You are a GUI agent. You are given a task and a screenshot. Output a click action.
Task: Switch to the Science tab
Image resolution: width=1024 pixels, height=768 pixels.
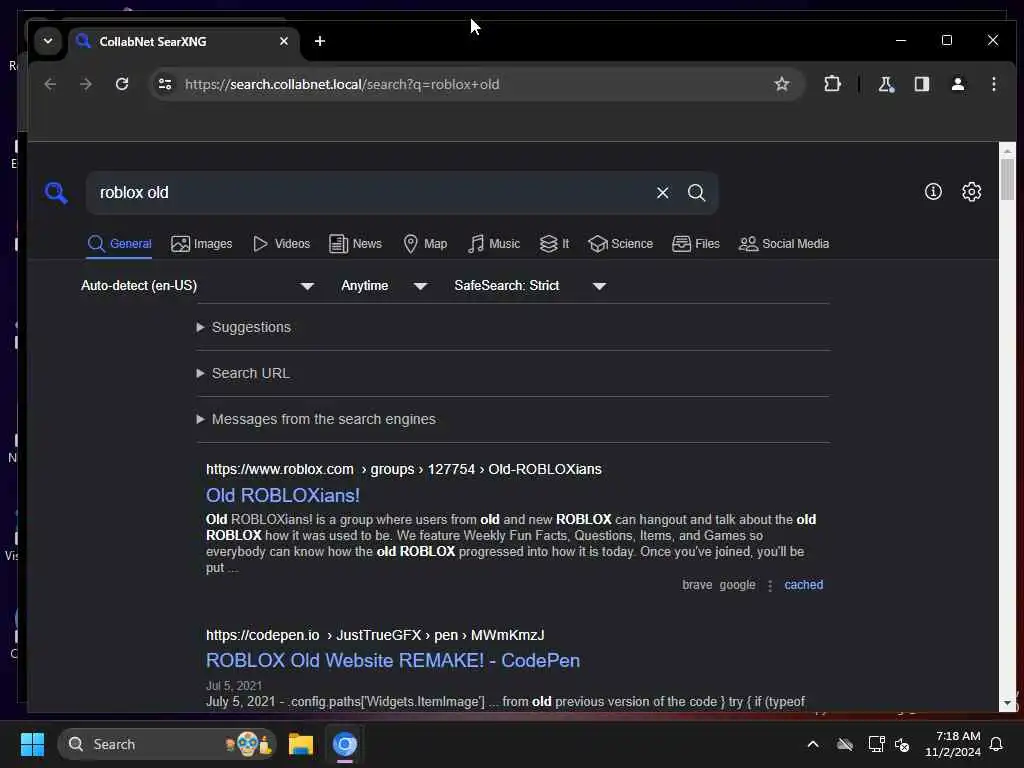tap(620, 244)
